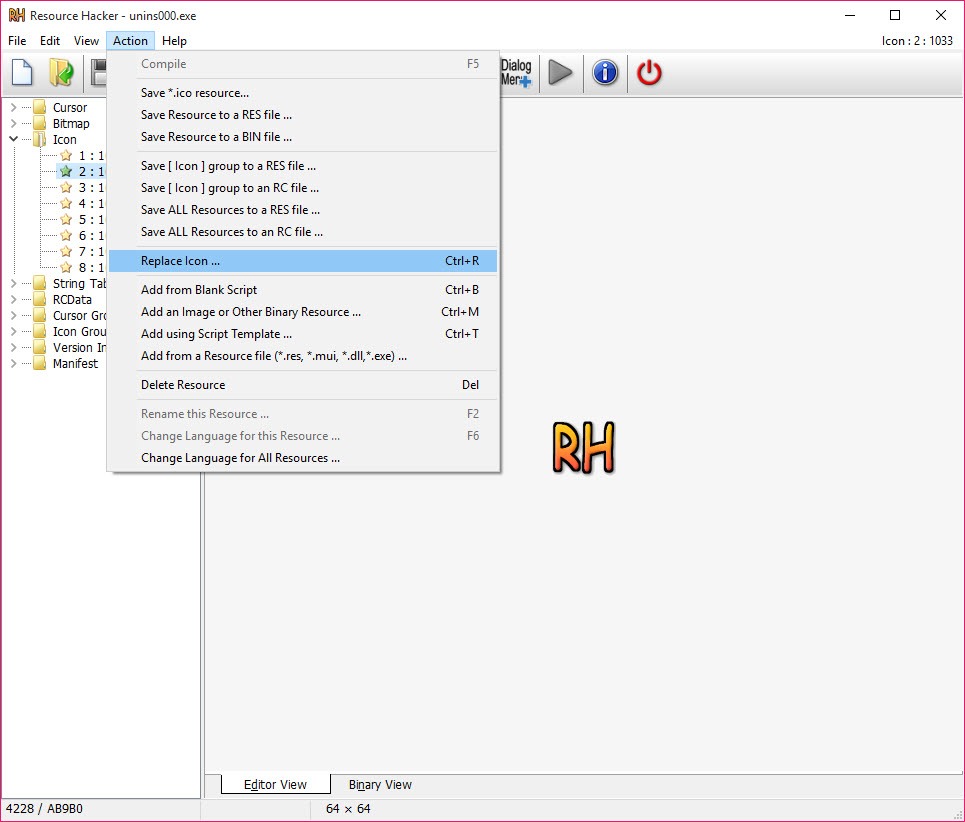The height and width of the screenshot is (822, 965).
Task: Select icon resource star 7
Action: [x=66, y=252]
